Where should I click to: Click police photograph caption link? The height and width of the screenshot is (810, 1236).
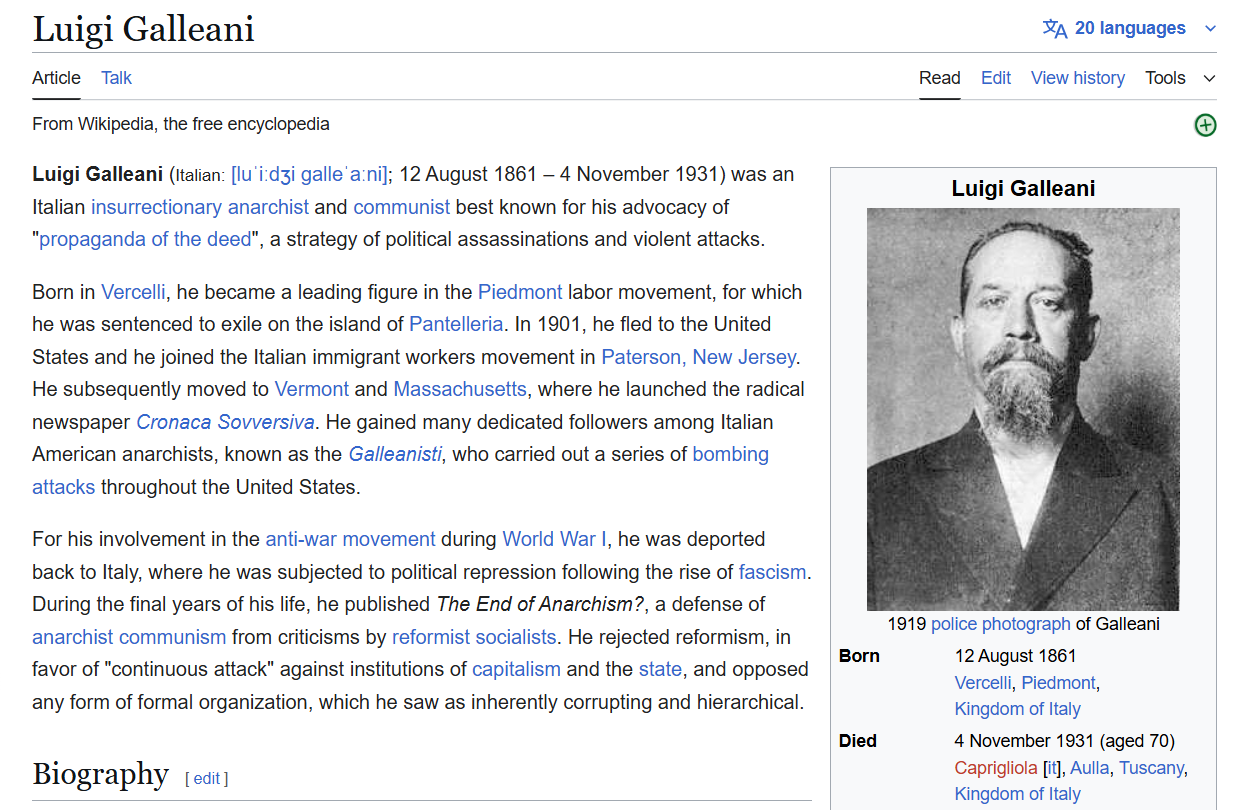[x=1000, y=624]
